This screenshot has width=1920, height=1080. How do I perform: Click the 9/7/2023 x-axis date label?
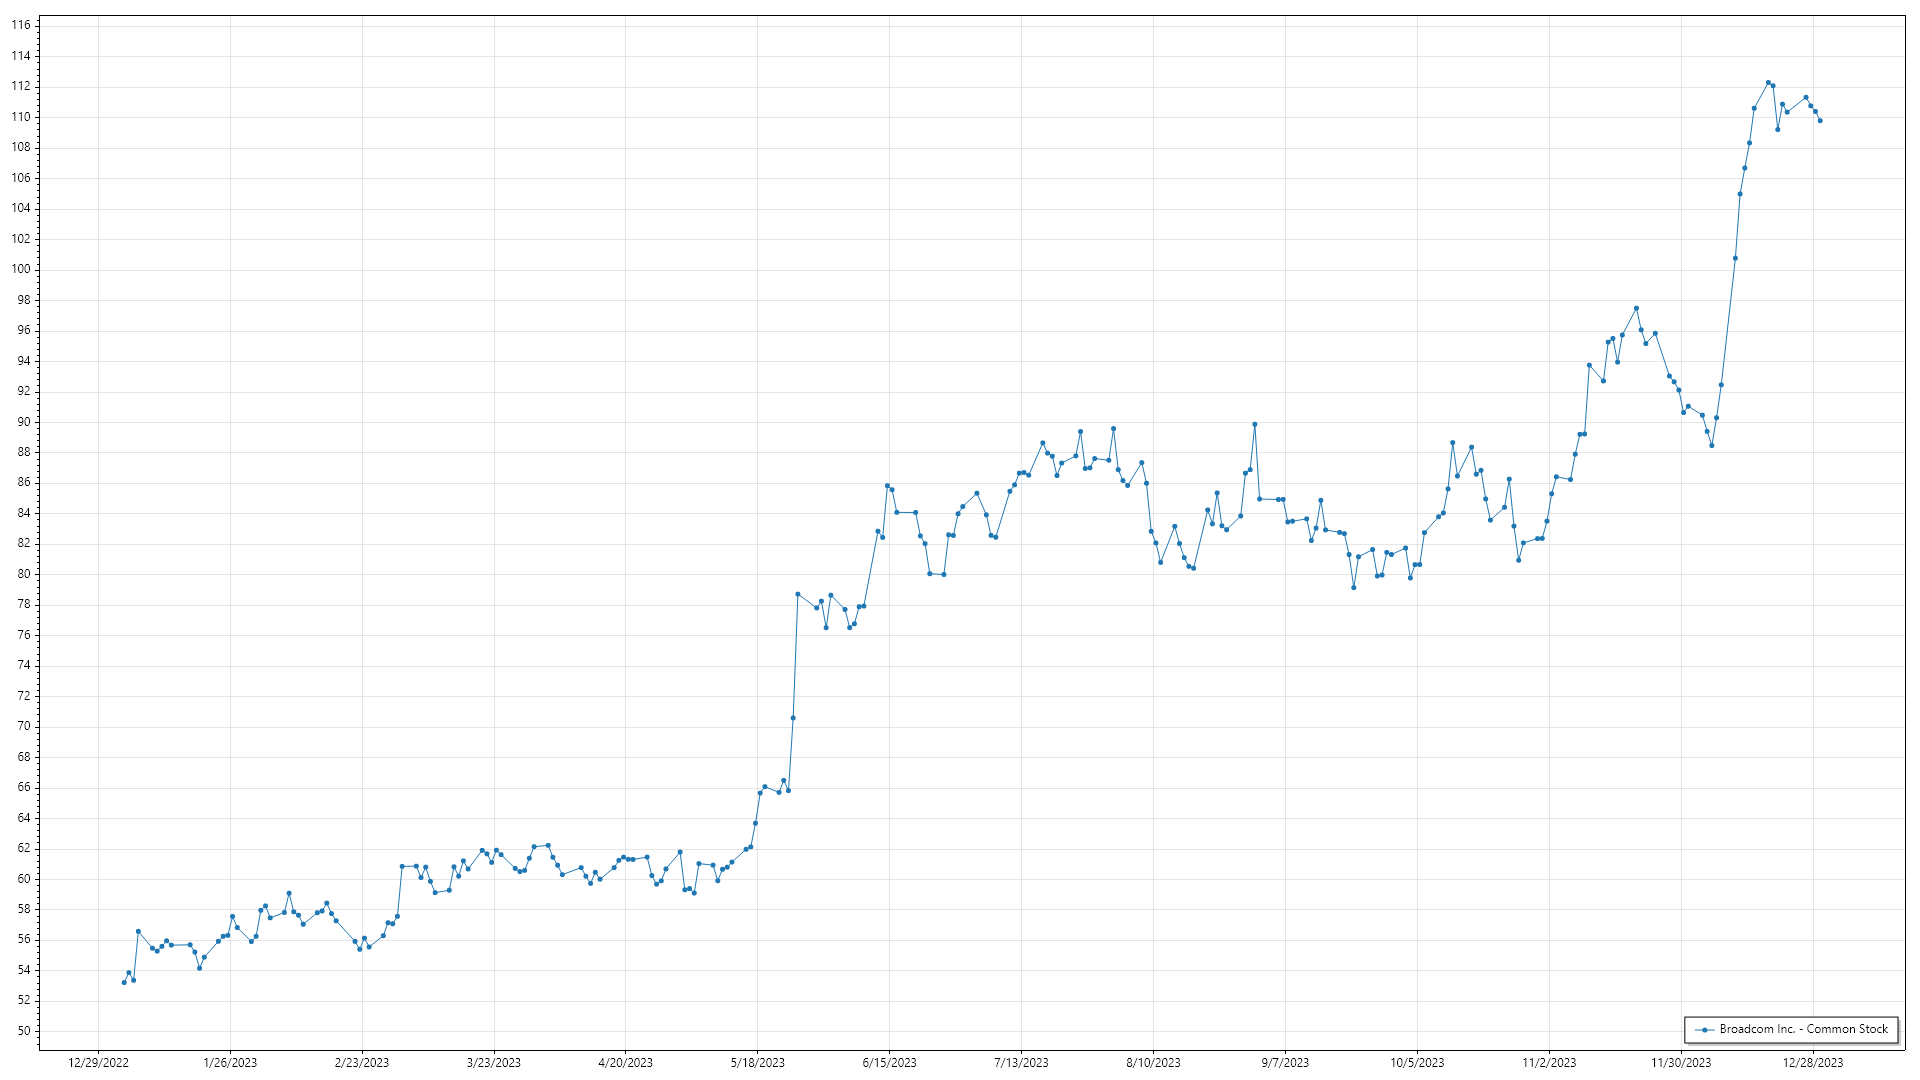pyautogui.click(x=1285, y=1063)
